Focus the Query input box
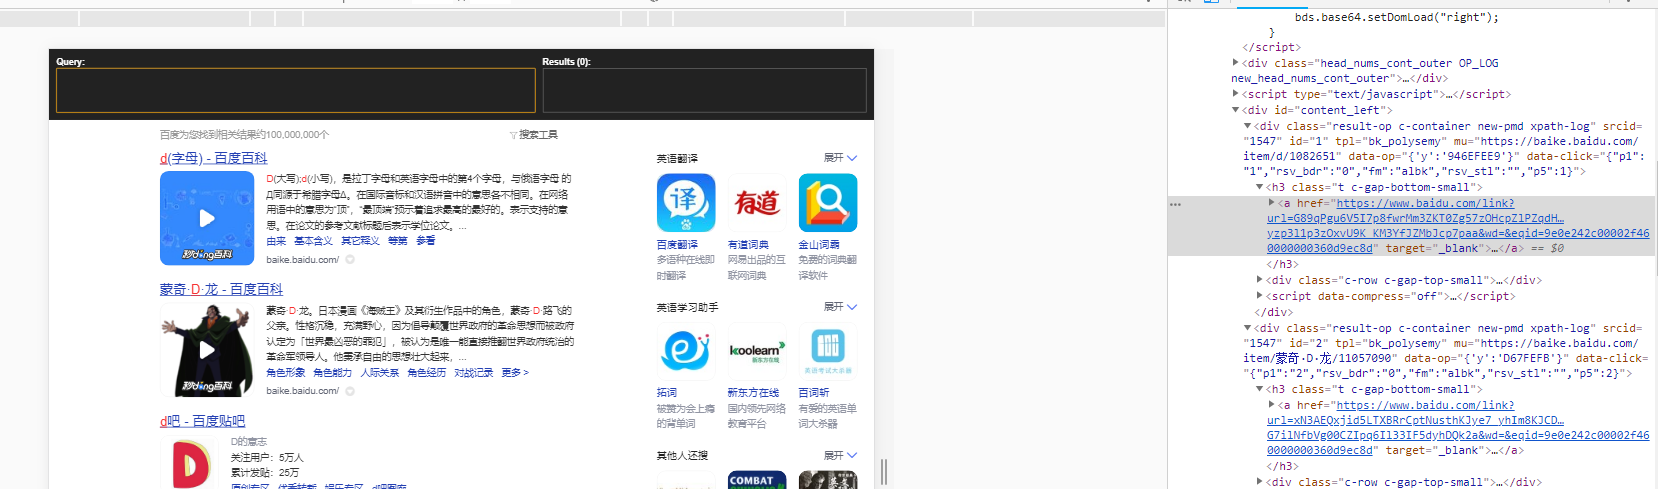 click(x=297, y=90)
